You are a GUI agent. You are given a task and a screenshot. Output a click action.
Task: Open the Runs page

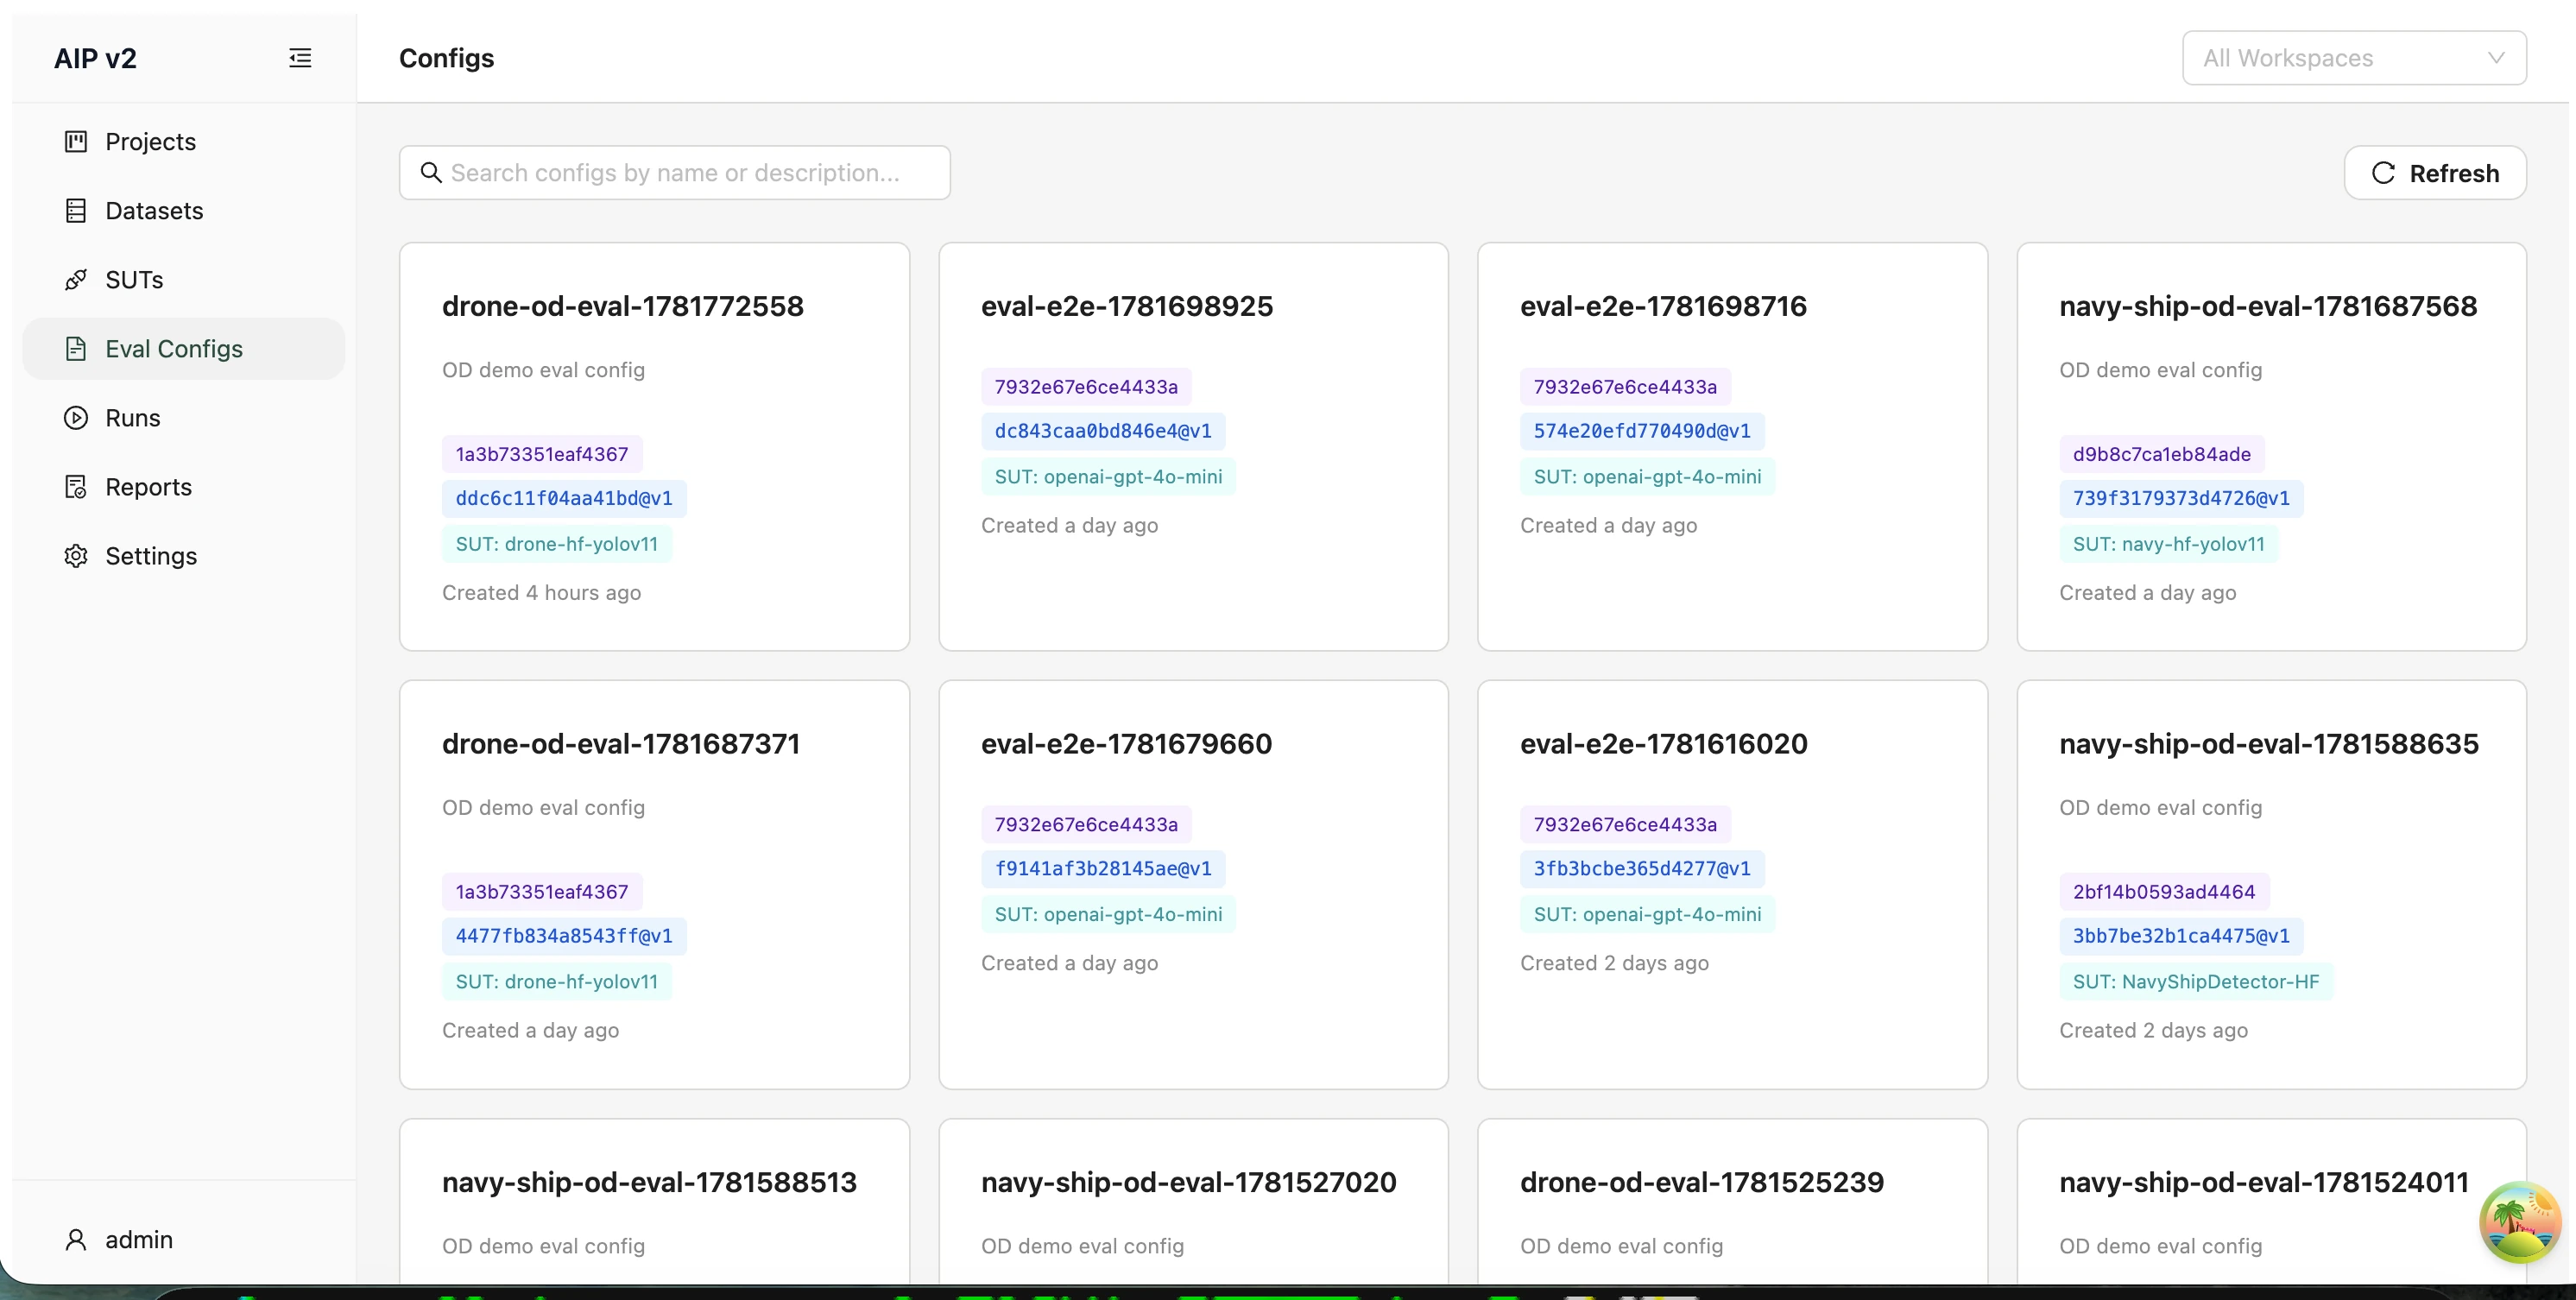click(184, 417)
